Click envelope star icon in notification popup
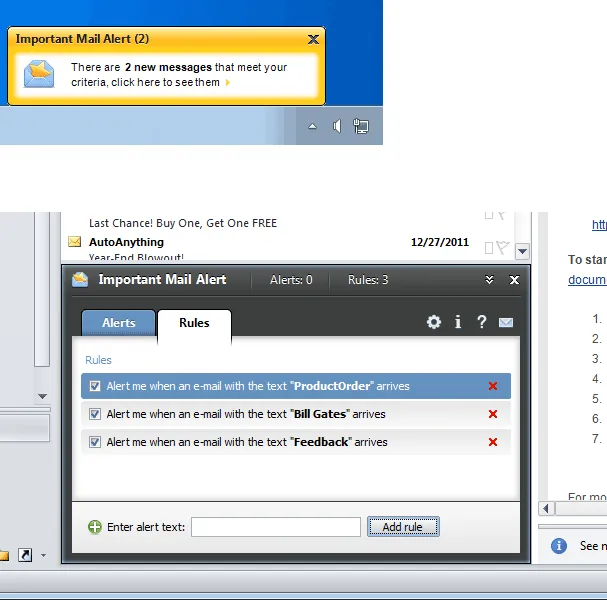Image resolution: width=607 pixels, height=600 pixels. [x=39, y=74]
